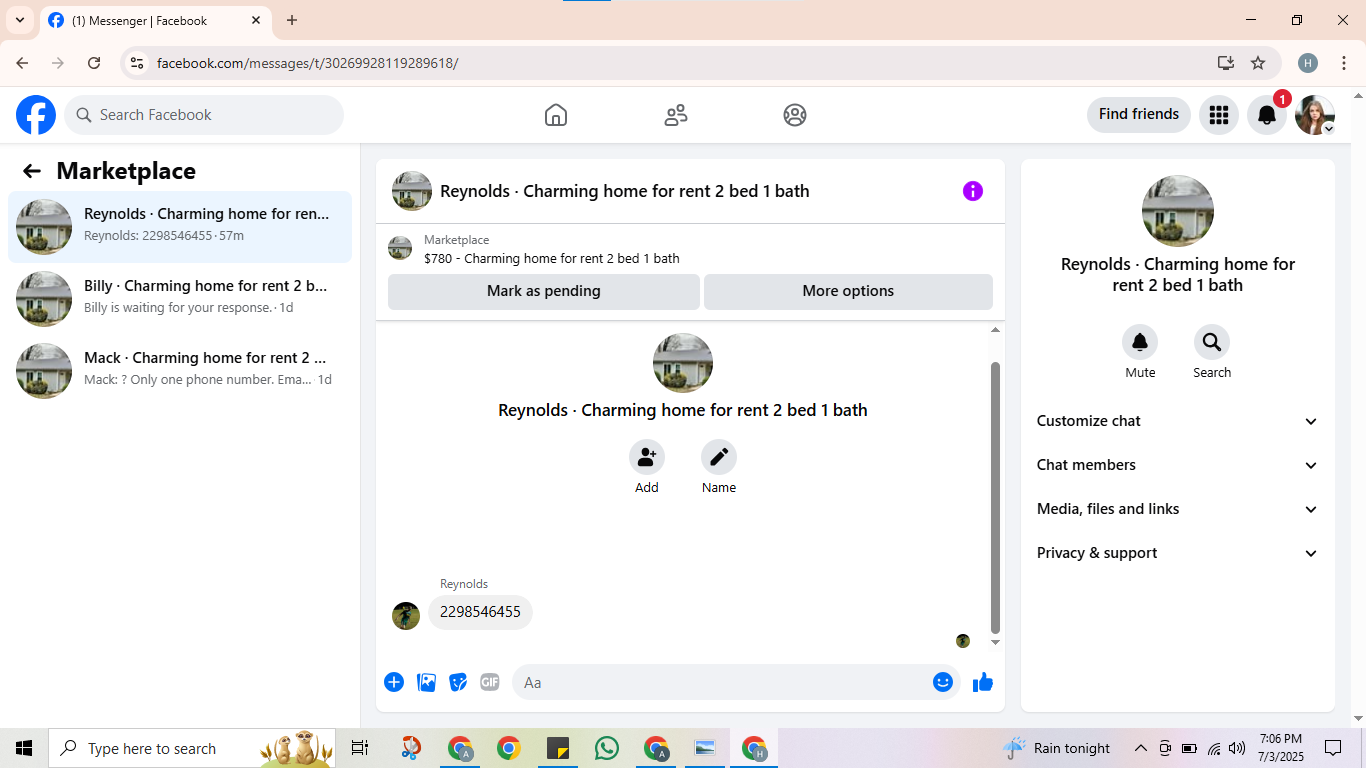Image resolution: width=1366 pixels, height=768 pixels.
Task: Open the taskbar clock showing 7:06 PM
Action: tap(1280, 748)
